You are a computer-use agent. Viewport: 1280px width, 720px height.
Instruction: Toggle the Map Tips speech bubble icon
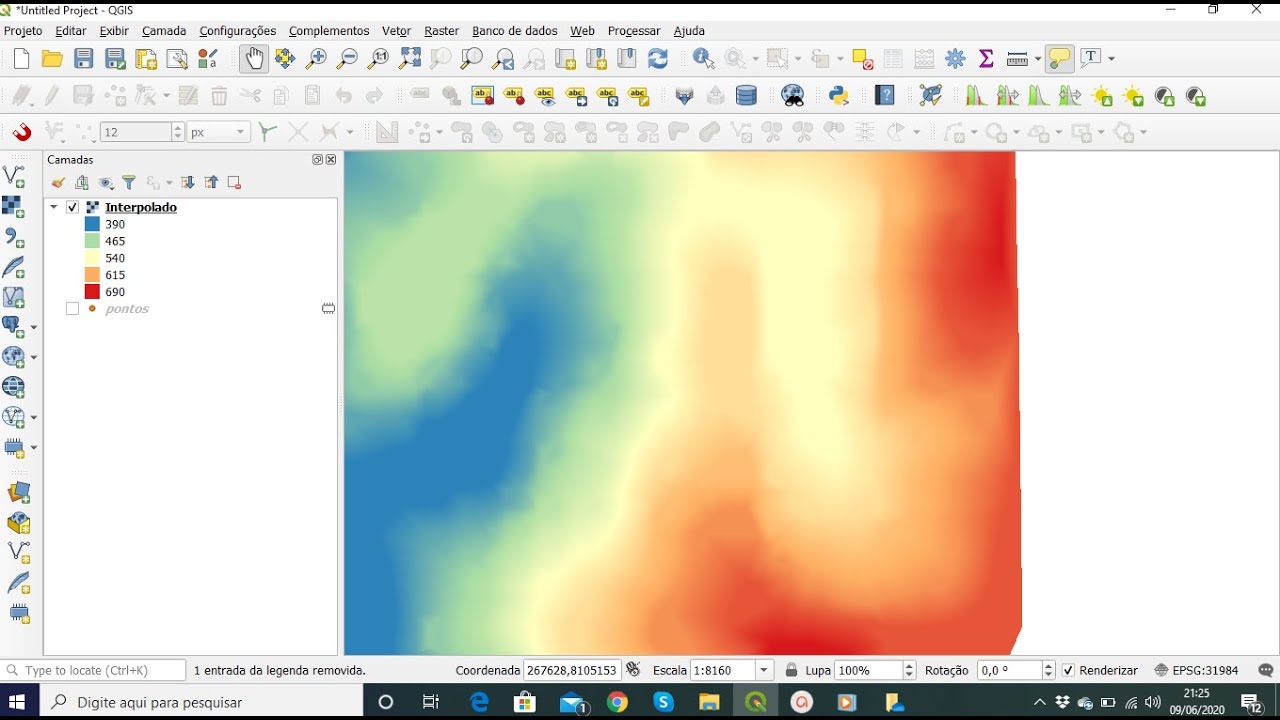click(x=1060, y=59)
